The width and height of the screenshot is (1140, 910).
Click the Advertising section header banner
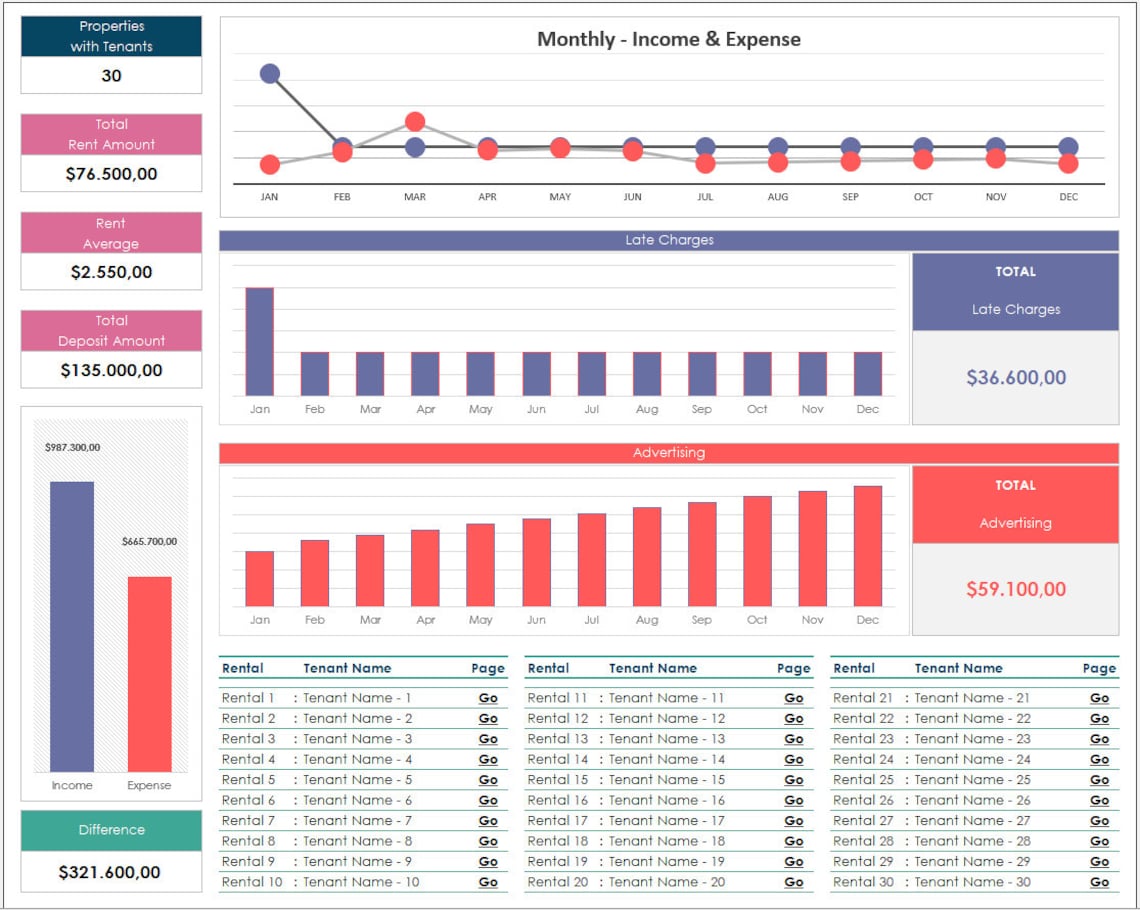click(667, 453)
